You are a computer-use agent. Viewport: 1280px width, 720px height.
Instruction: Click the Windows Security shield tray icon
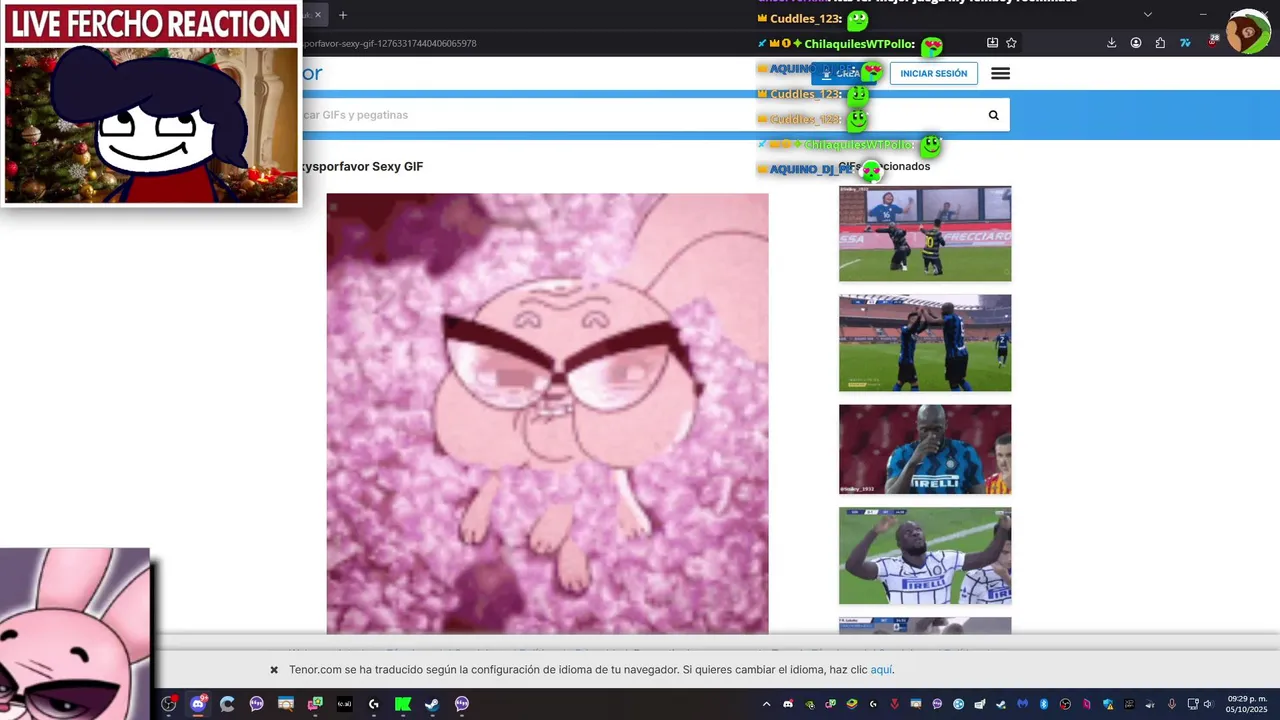(1108, 704)
